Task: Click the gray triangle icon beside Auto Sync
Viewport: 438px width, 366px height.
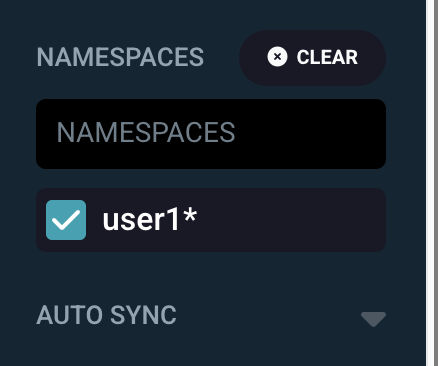Action: pyautogui.click(x=373, y=319)
